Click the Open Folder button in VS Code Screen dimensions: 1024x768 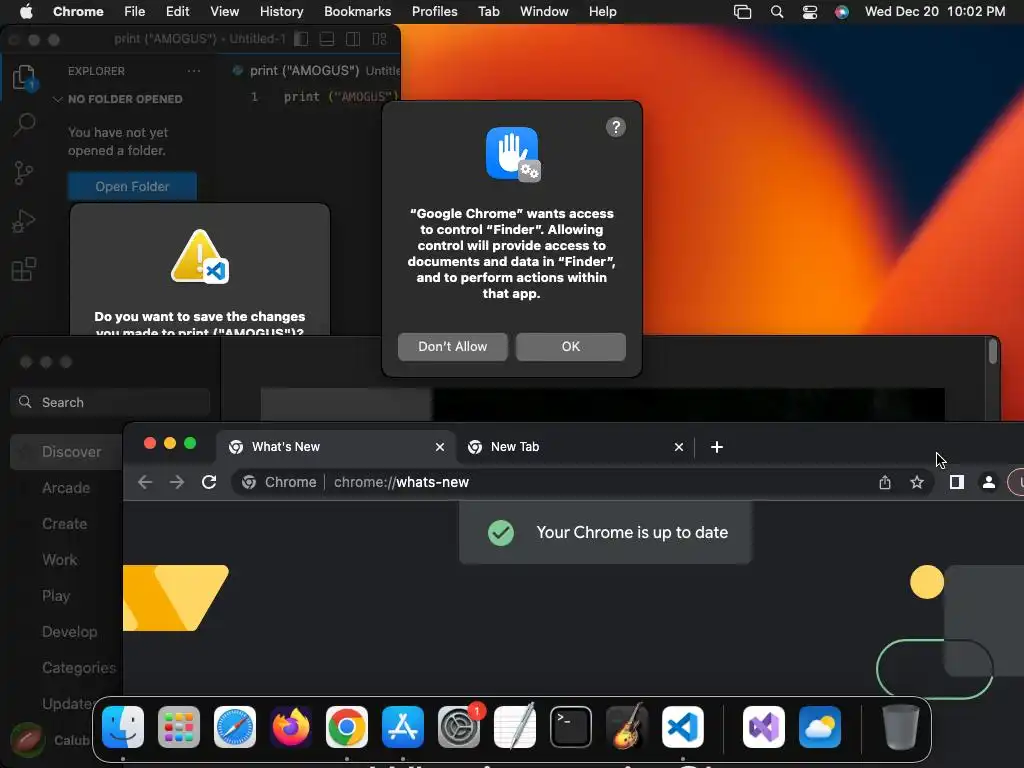coord(132,187)
